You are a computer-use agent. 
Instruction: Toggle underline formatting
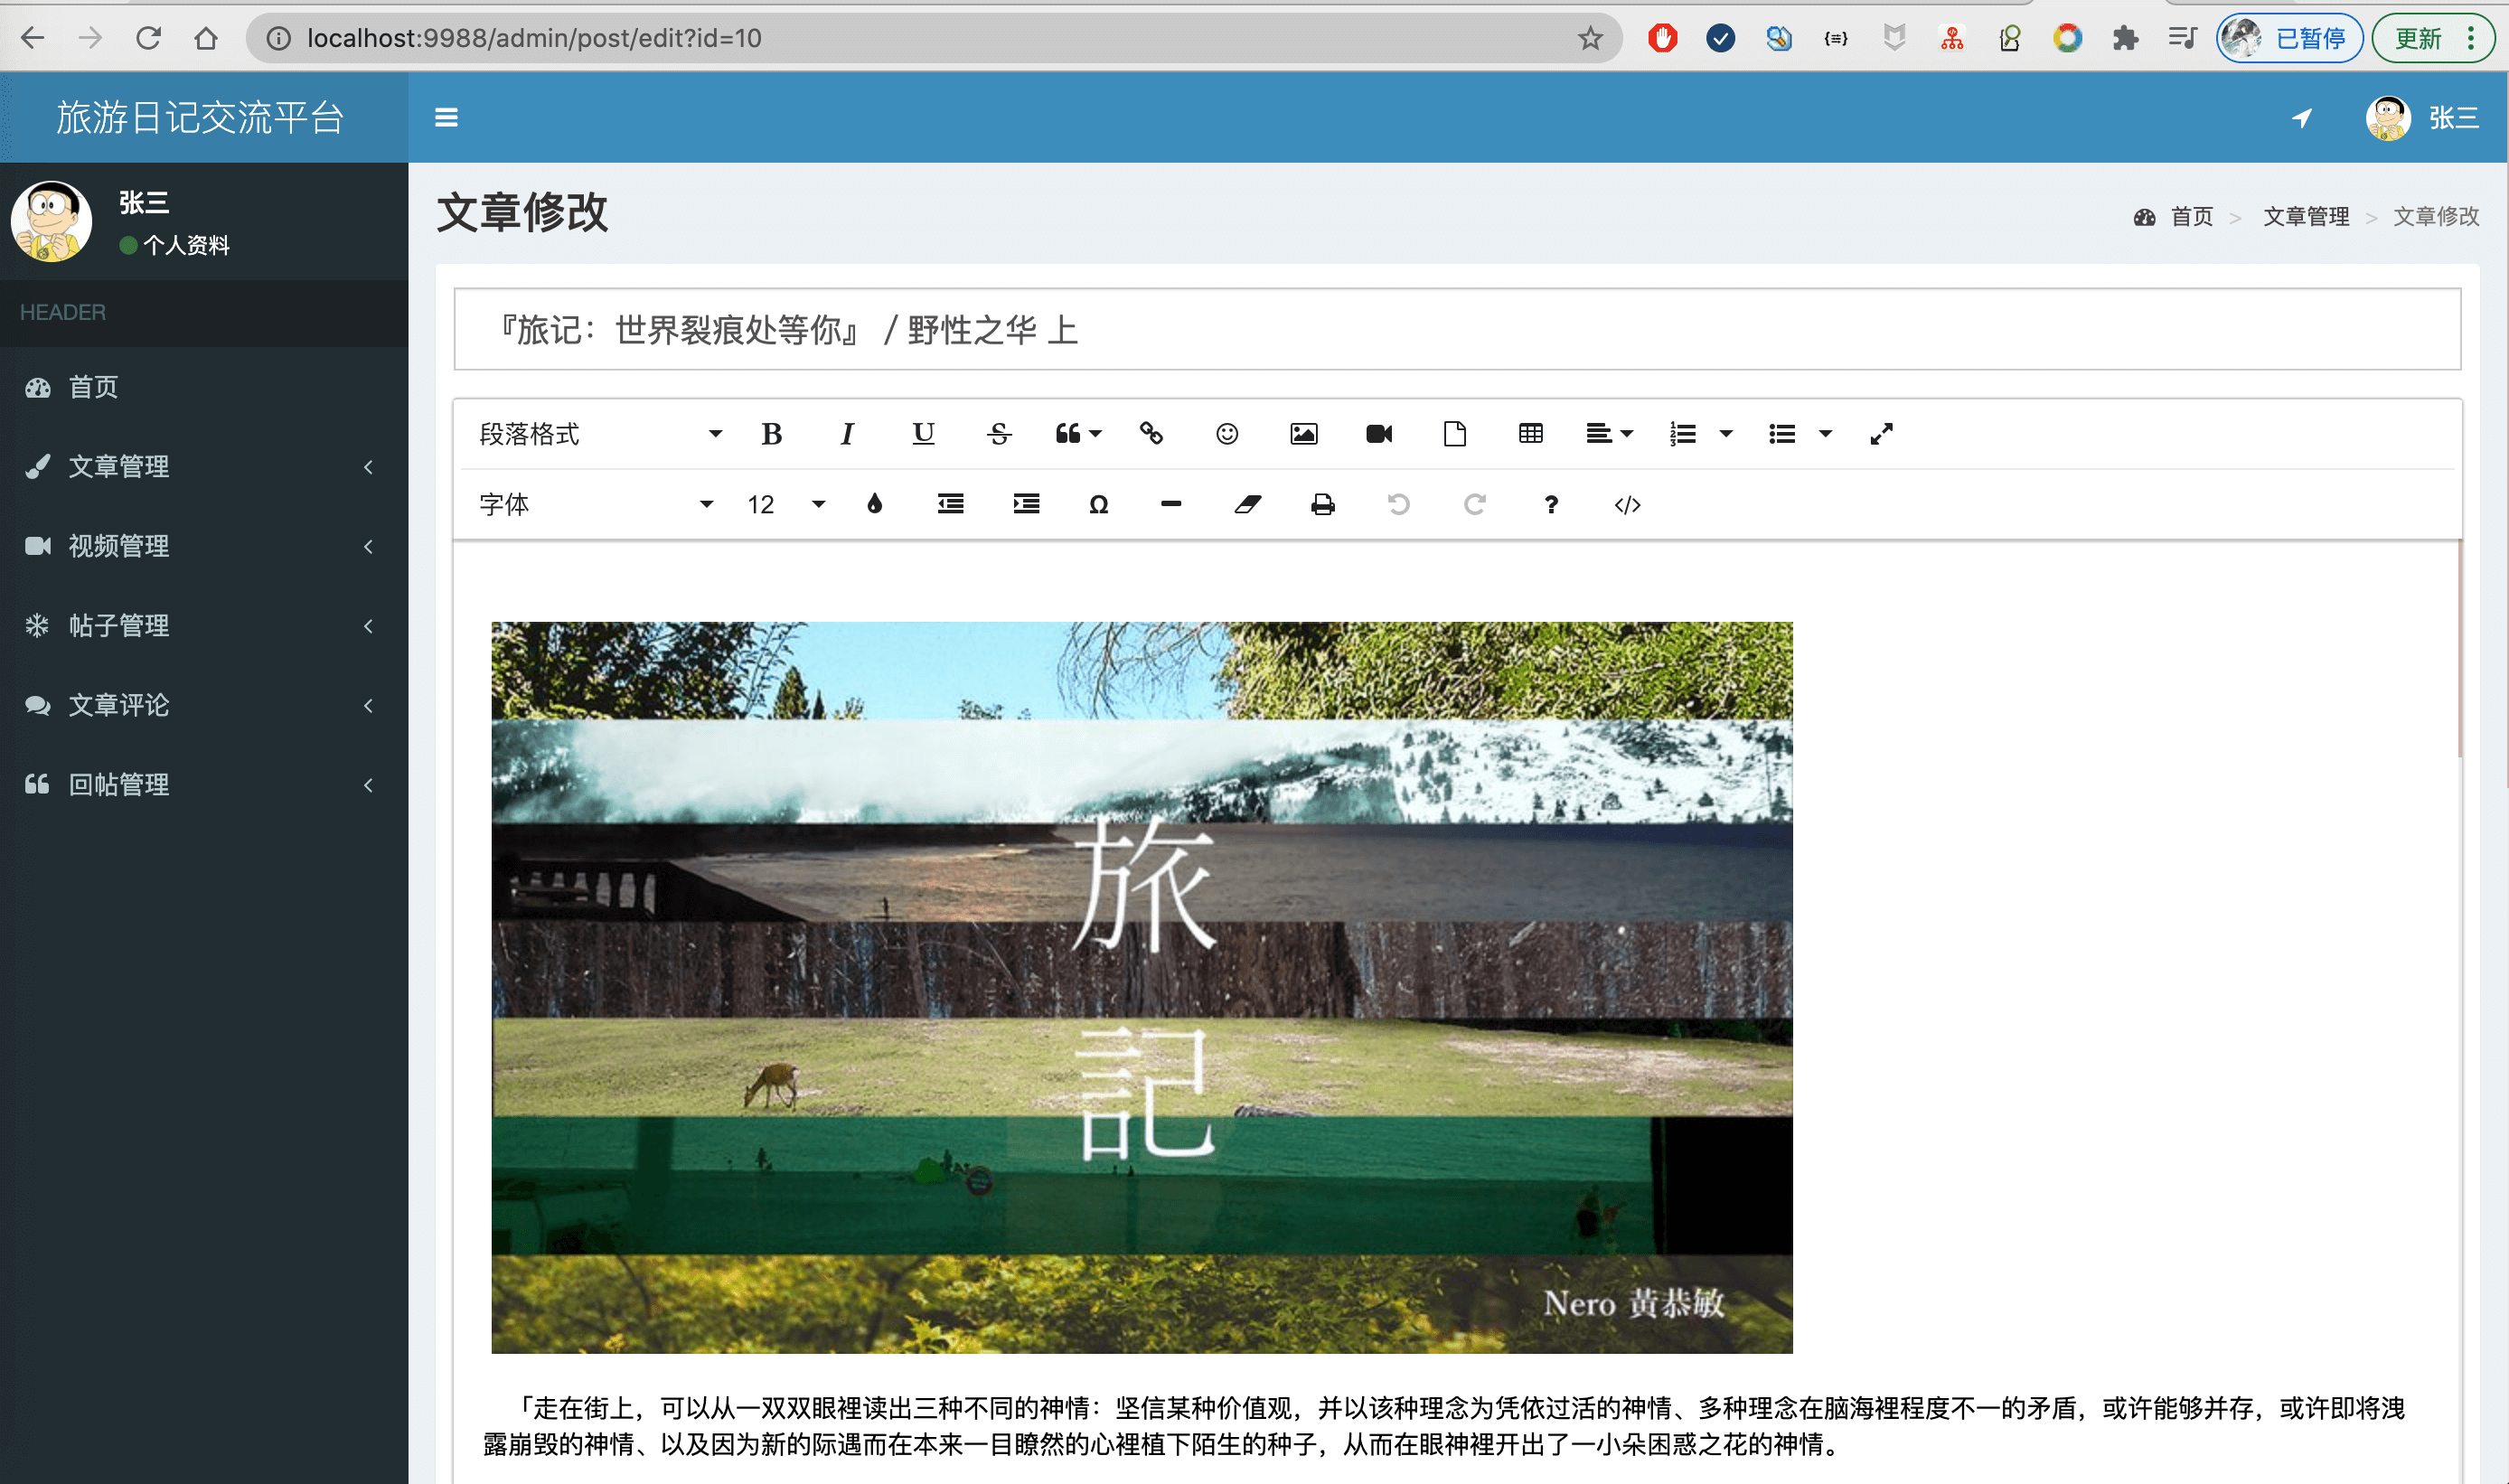tap(923, 434)
